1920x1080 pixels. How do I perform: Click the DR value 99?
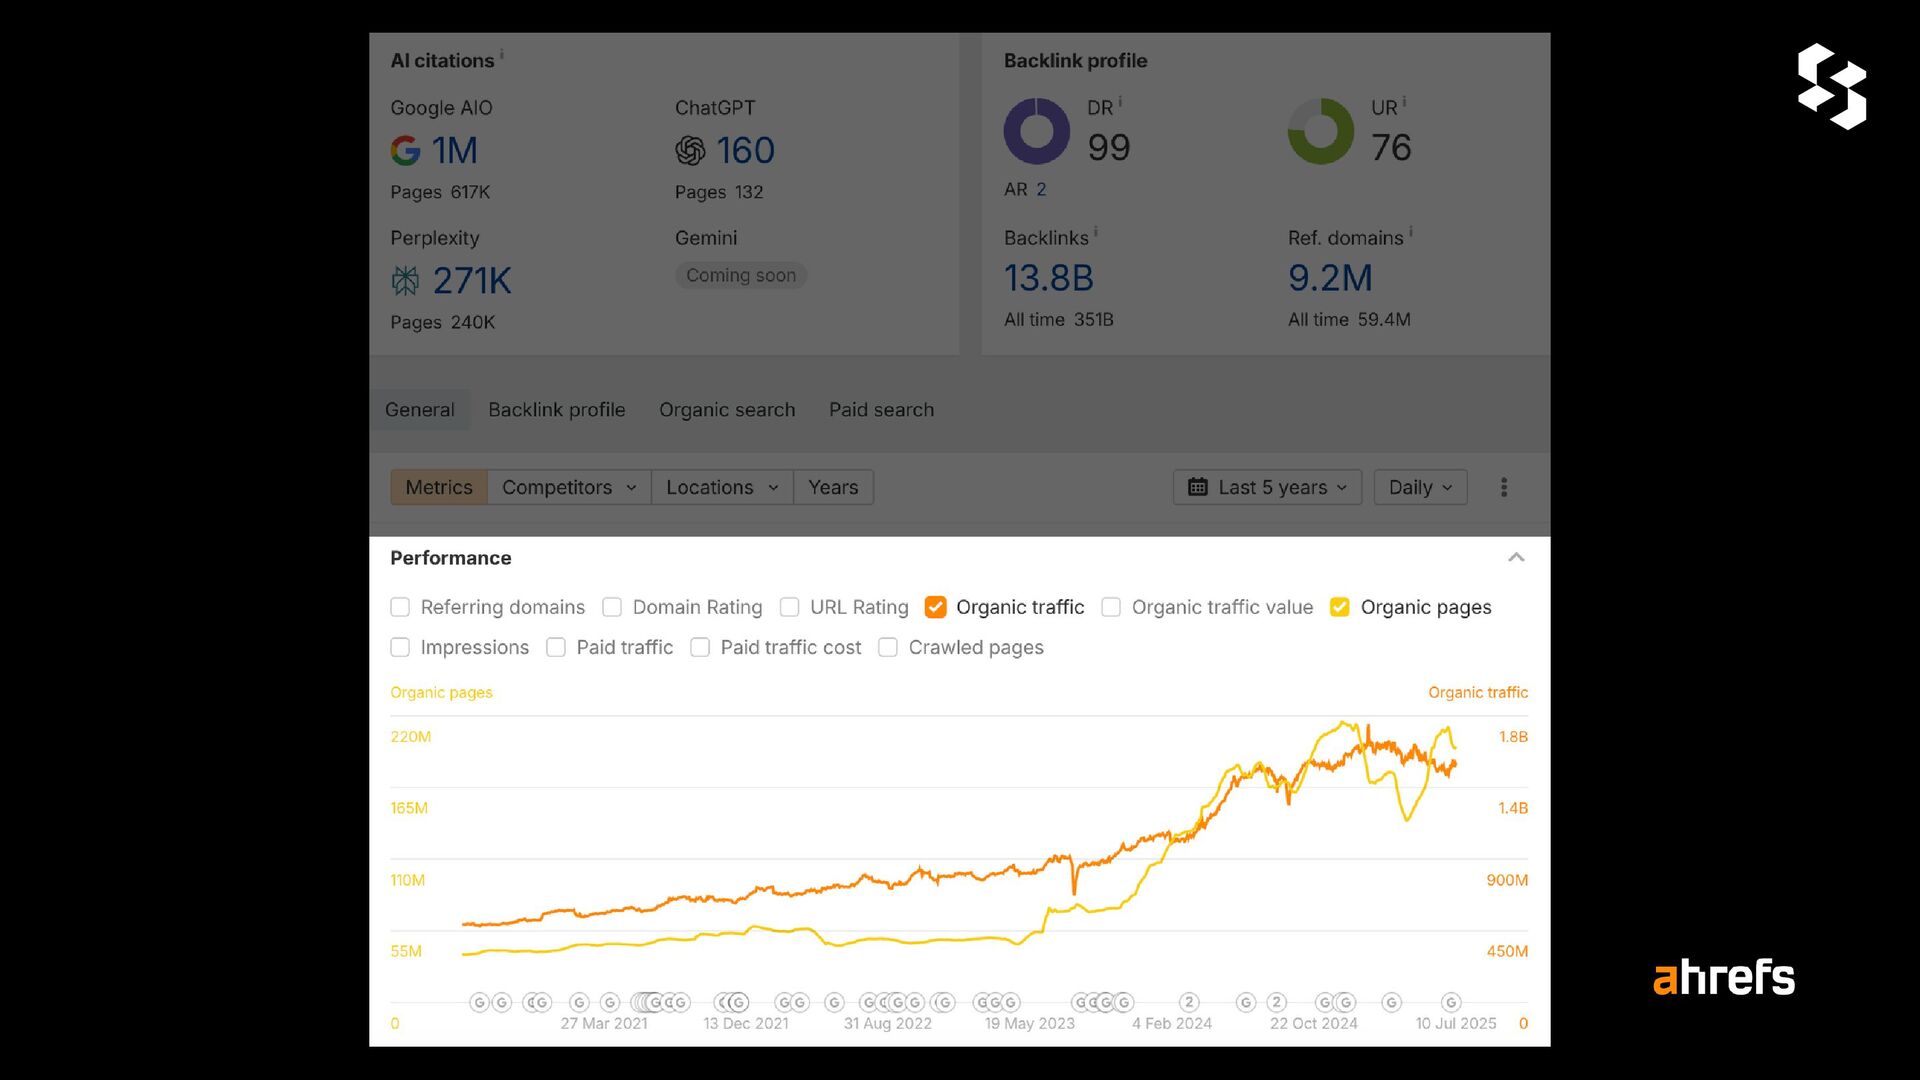click(1109, 148)
